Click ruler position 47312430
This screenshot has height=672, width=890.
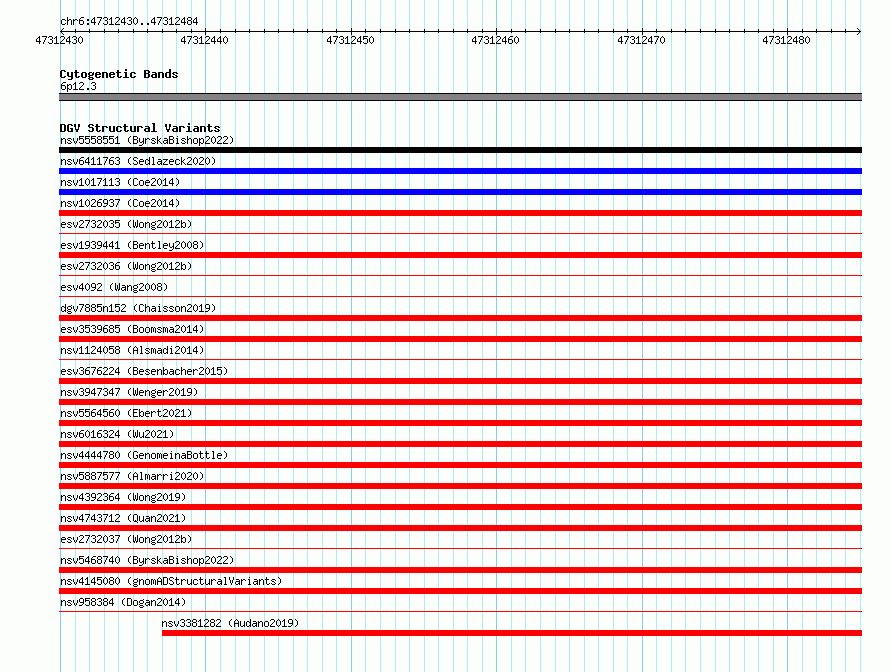59,40
